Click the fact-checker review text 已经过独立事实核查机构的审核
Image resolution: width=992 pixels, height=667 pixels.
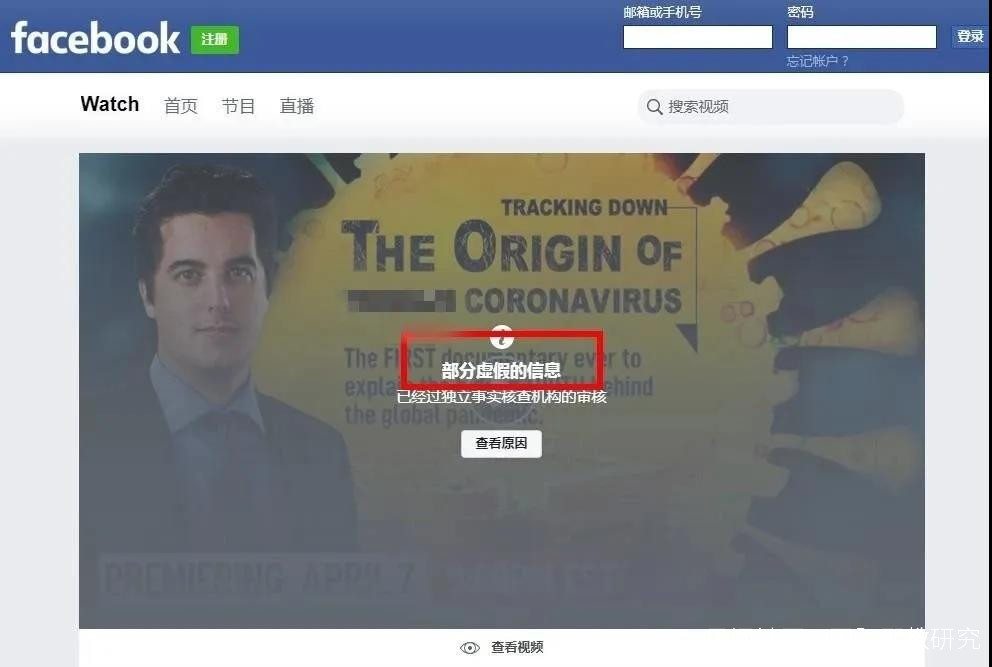(502, 397)
